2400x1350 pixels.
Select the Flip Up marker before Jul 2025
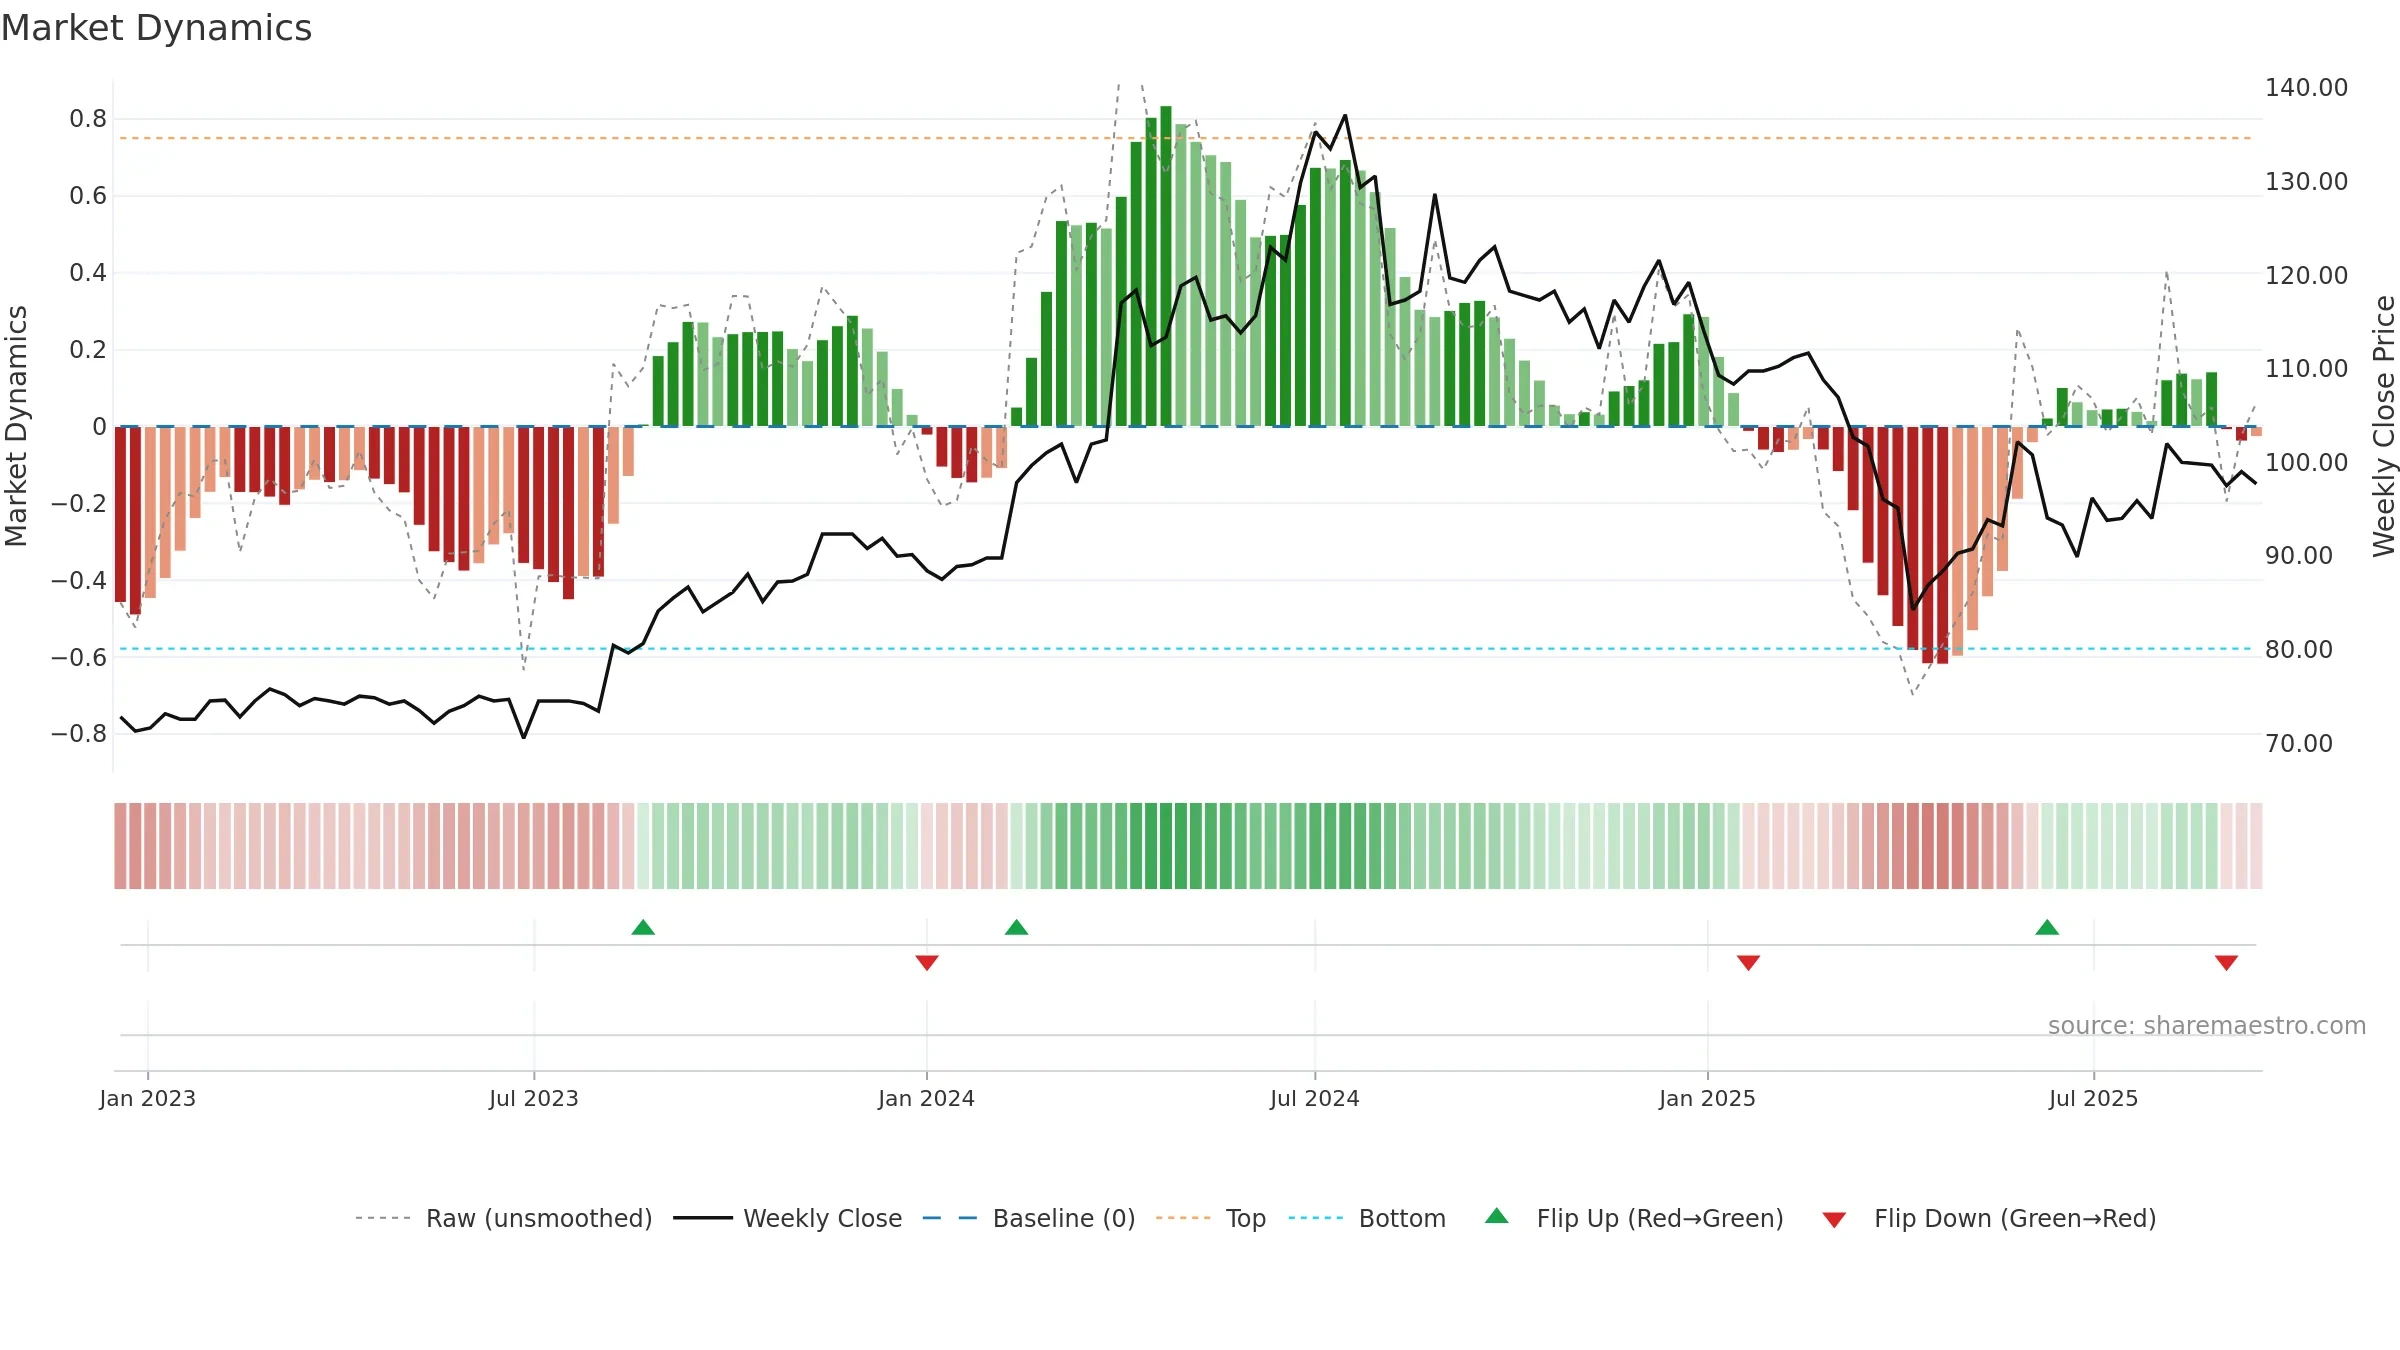2047,927
